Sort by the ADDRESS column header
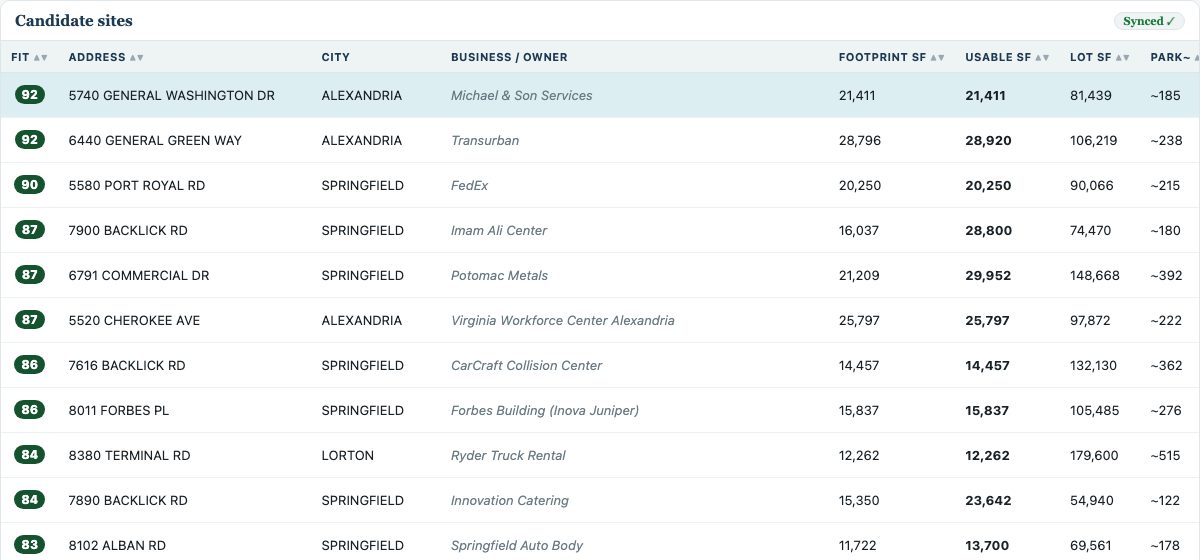The width and height of the screenshot is (1200, 560). (106, 57)
